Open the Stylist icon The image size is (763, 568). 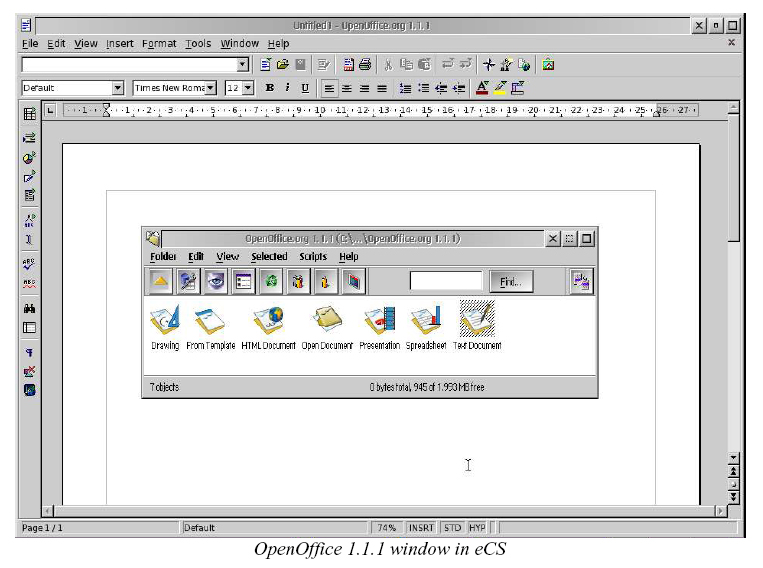507,65
